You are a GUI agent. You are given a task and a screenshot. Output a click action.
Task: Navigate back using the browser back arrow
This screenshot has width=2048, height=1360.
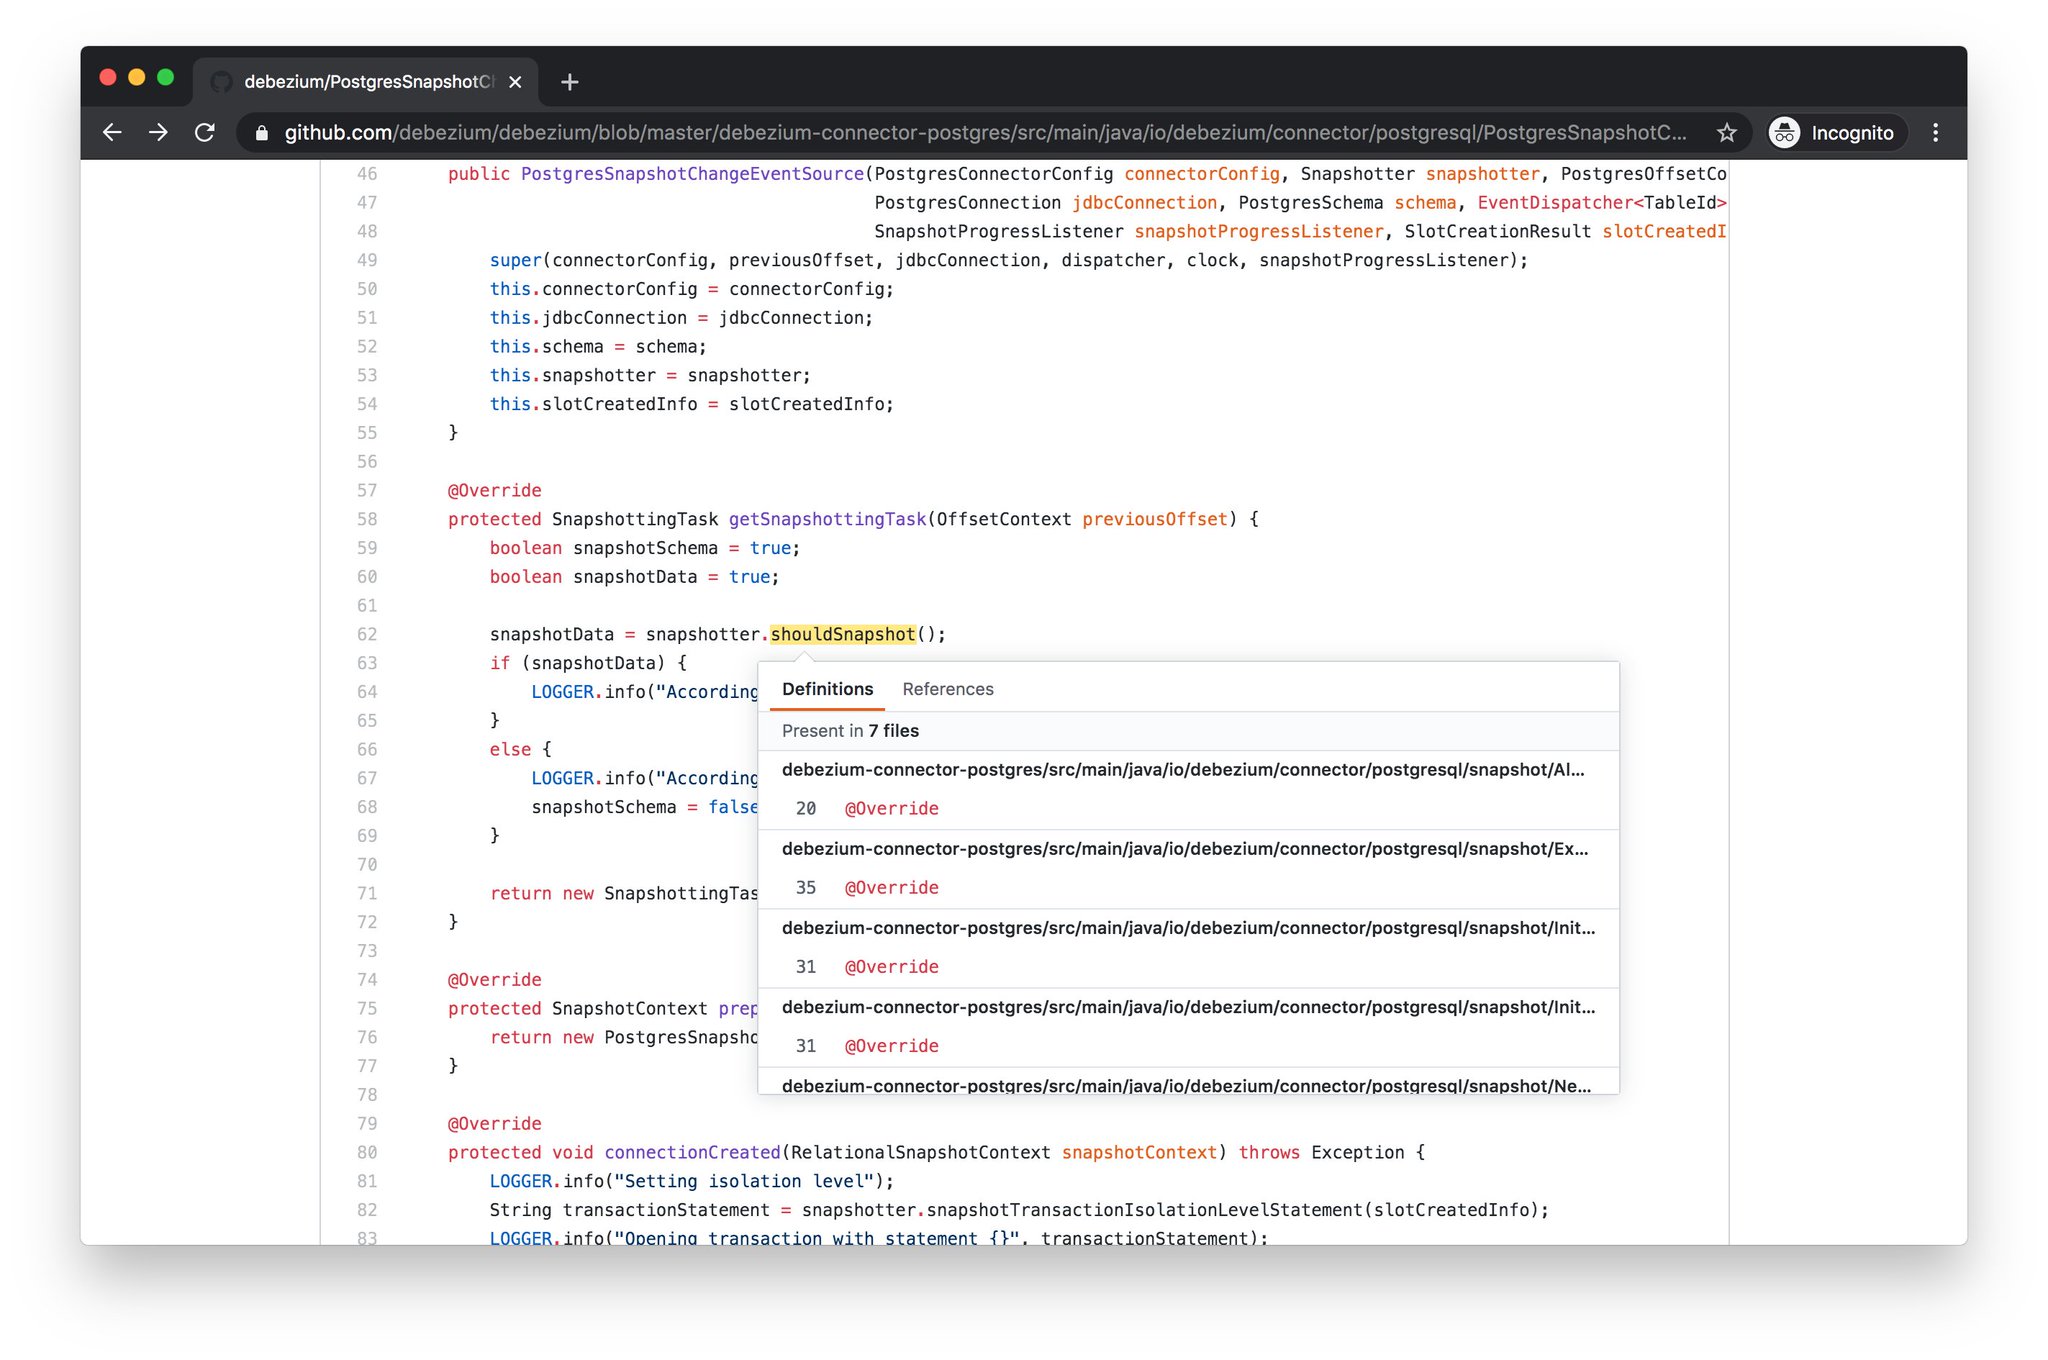111,132
